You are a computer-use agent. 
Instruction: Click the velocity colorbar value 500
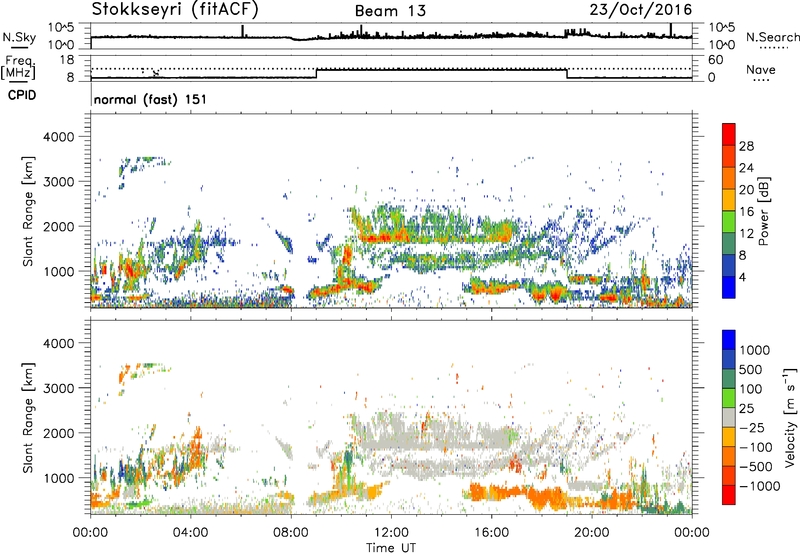pos(751,369)
